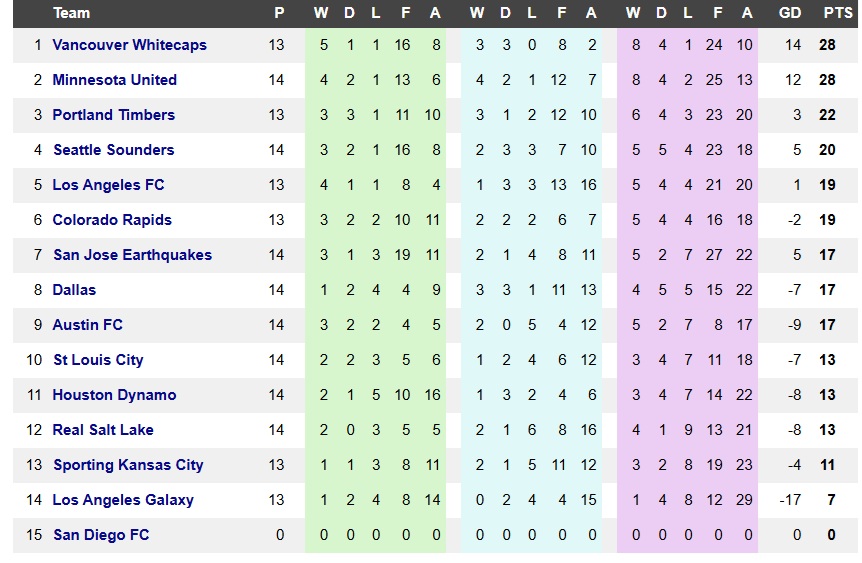This screenshot has height=563, width=862.
Task: Open the San Diego FC team link
Action: tap(101, 535)
